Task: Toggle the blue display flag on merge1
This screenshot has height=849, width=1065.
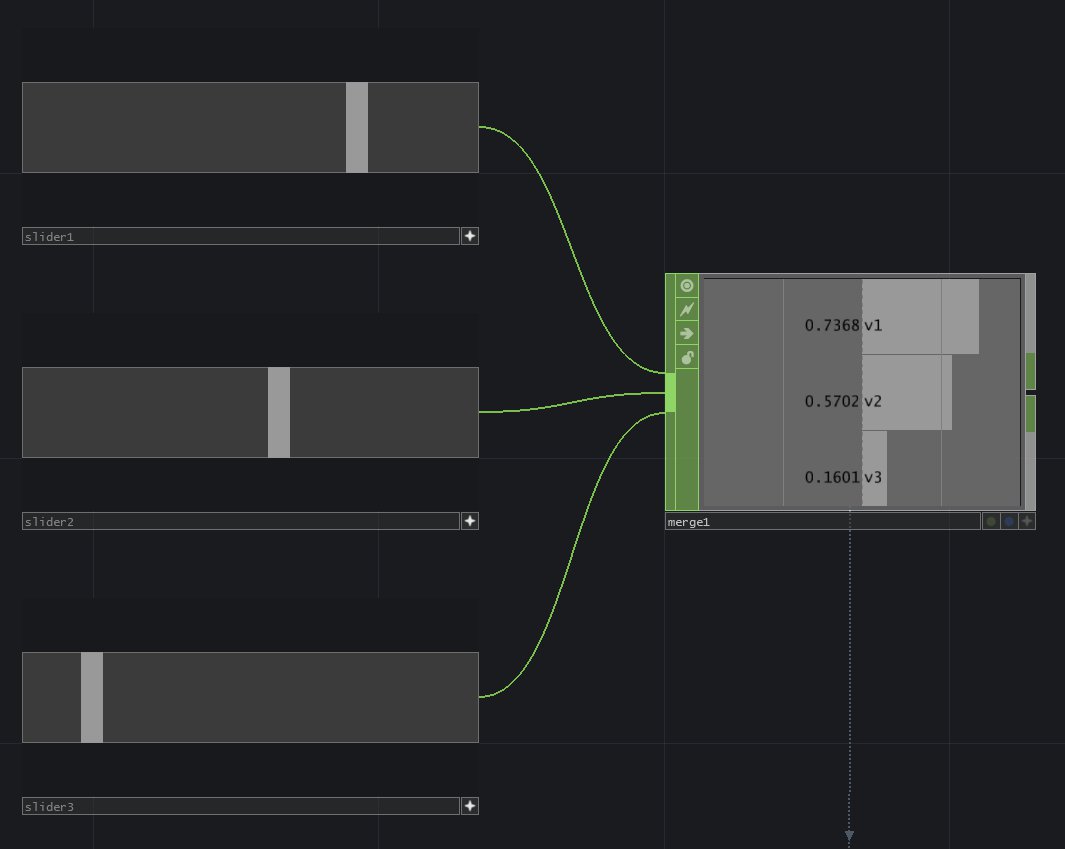Action: (1009, 521)
